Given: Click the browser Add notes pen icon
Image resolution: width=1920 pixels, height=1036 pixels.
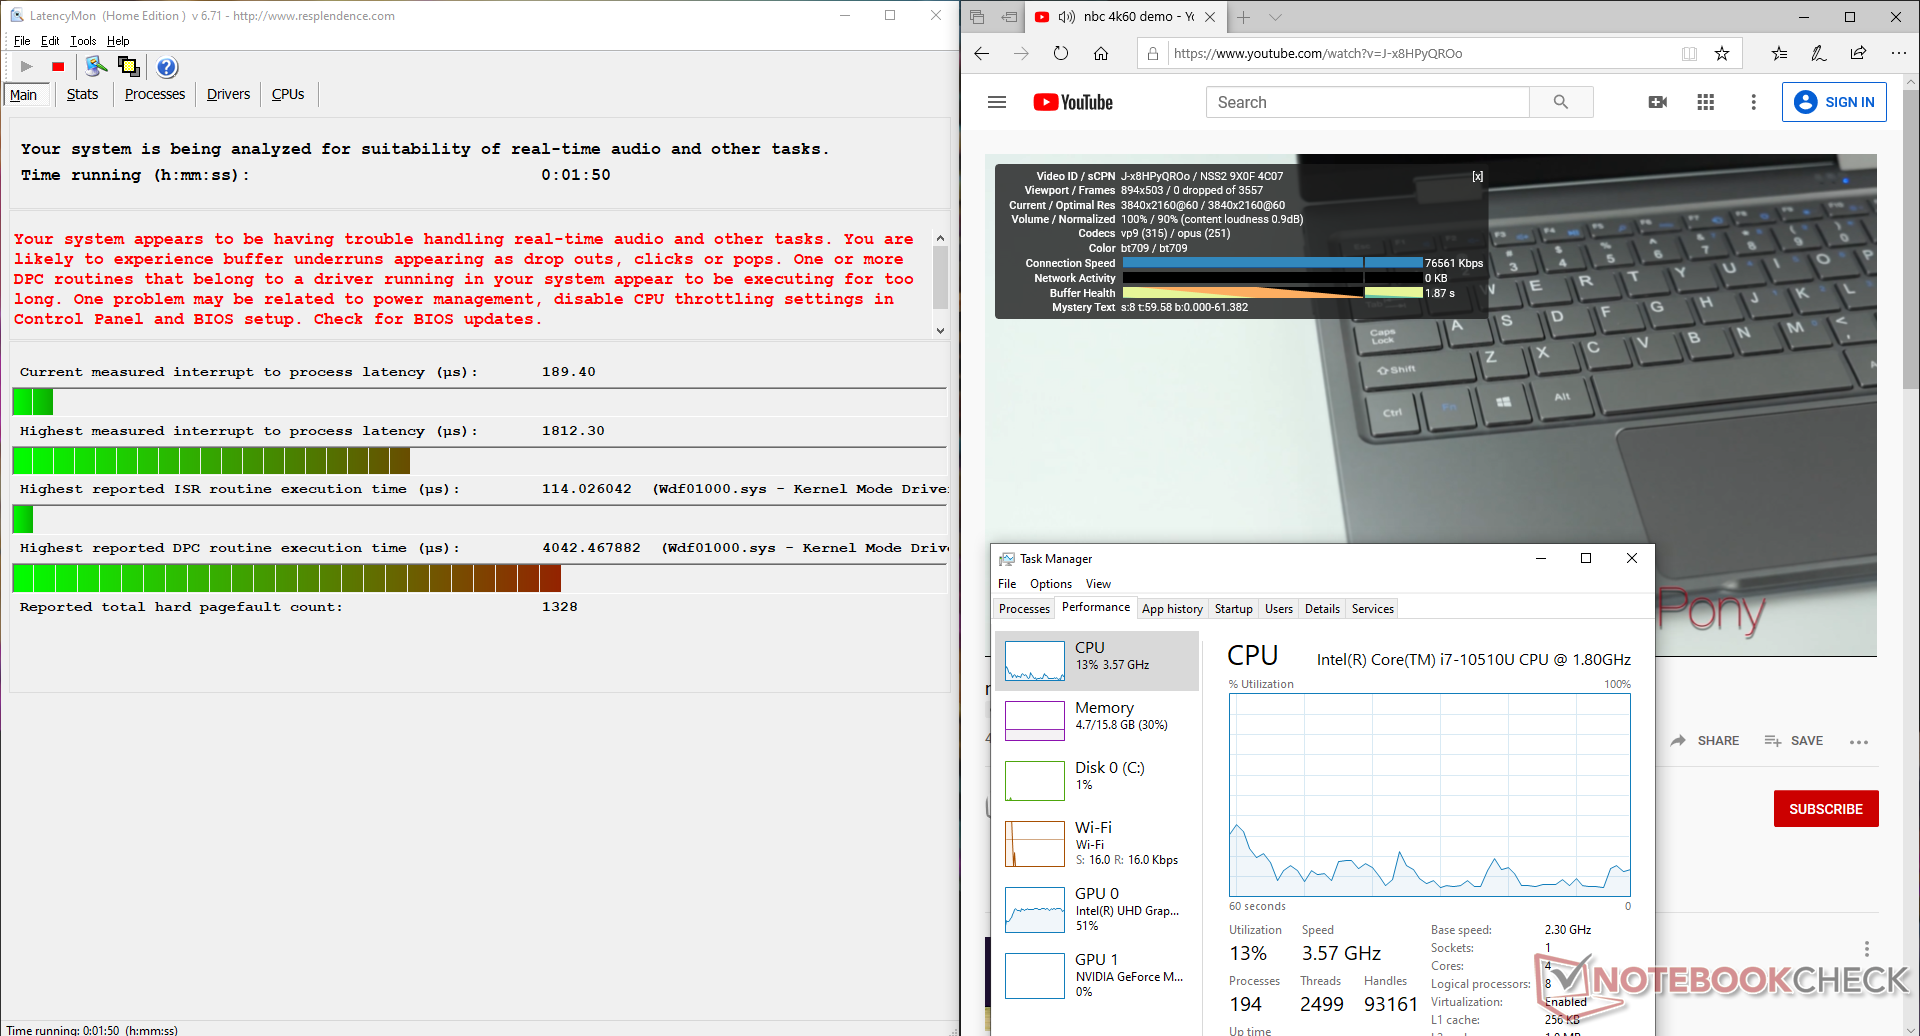Looking at the screenshot, I should coord(1818,54).
